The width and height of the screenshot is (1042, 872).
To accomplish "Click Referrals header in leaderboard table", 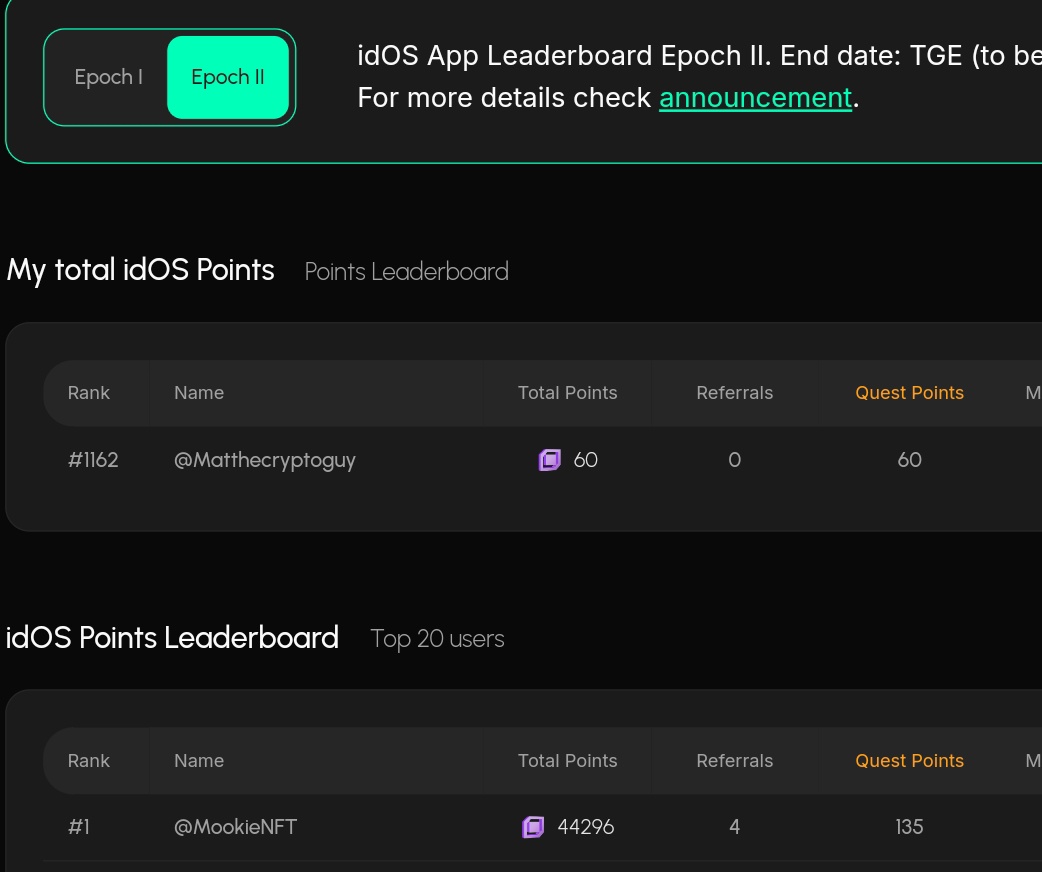I will (734, 760).
